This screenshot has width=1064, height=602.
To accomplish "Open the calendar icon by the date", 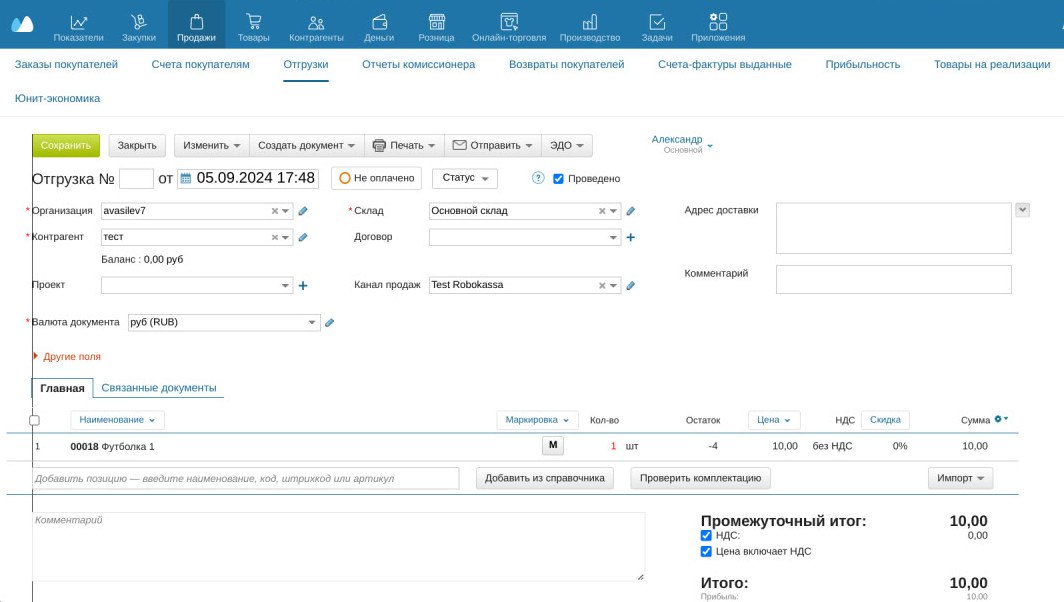I will (185, 179).
